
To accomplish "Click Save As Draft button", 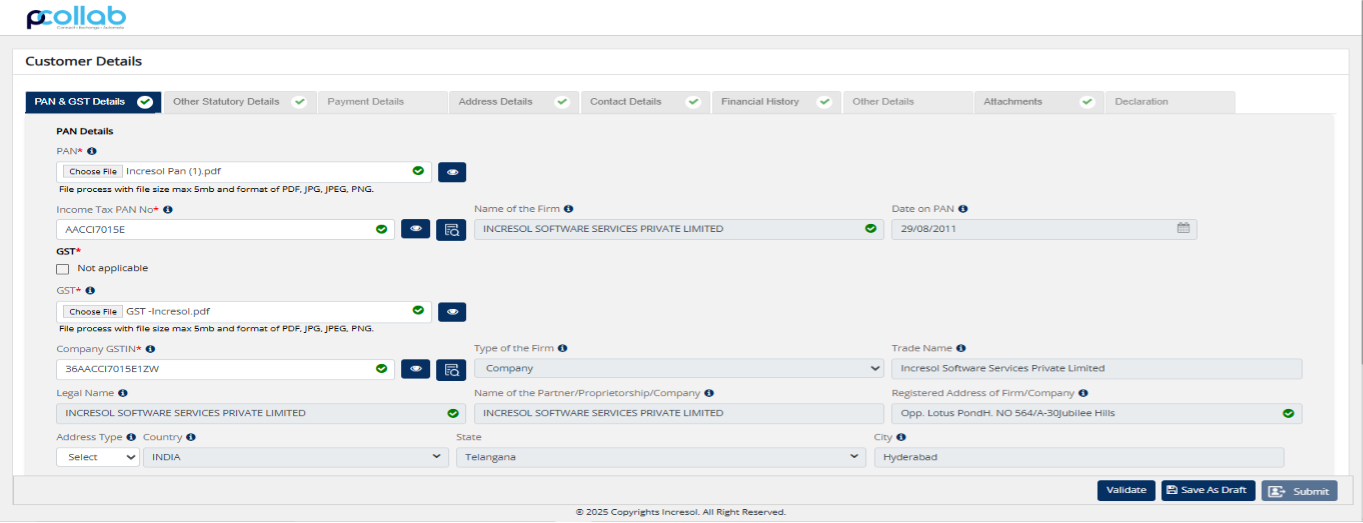I will (1208, 490).
